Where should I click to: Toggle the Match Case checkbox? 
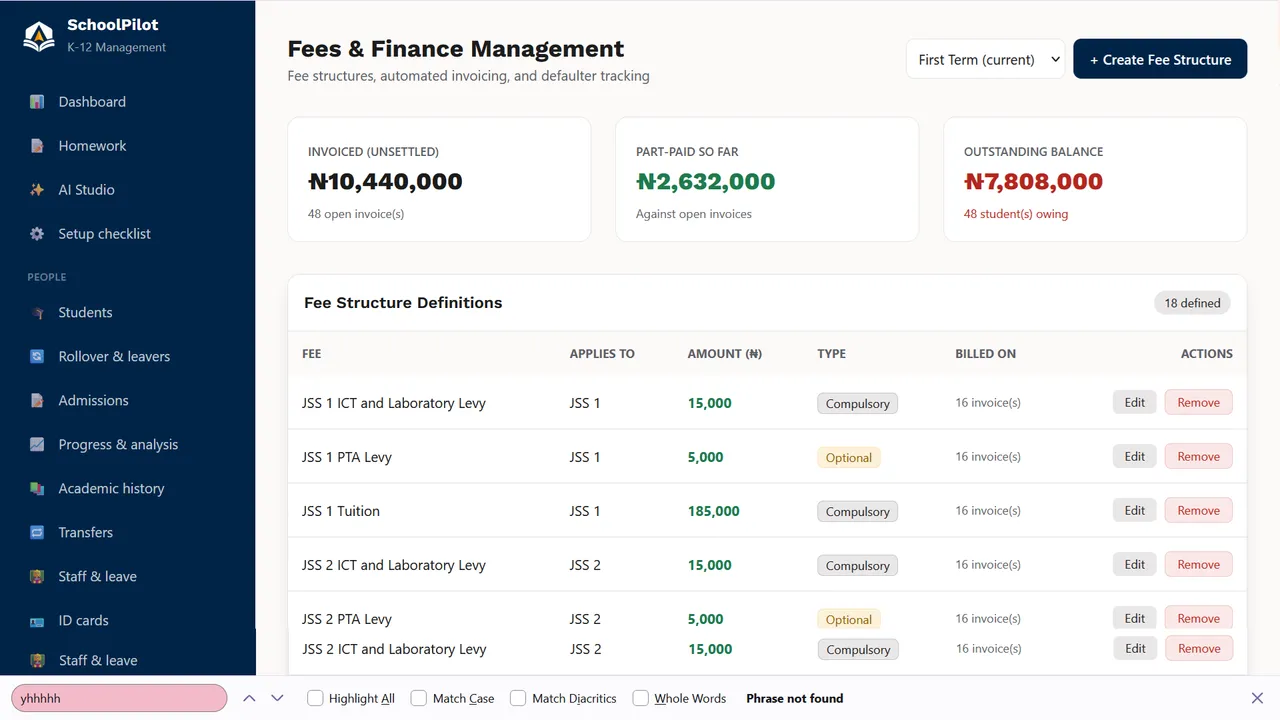pos(419,698)
